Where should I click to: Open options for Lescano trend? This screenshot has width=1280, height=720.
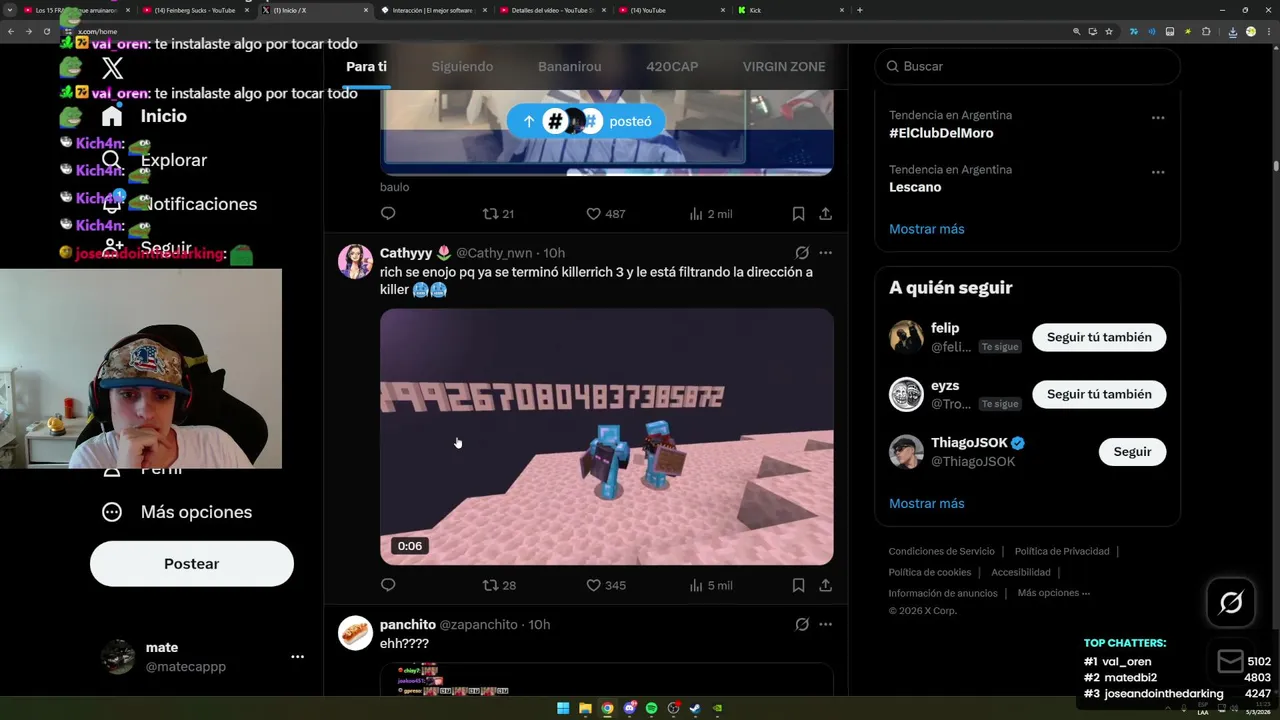click(1158, 172)
